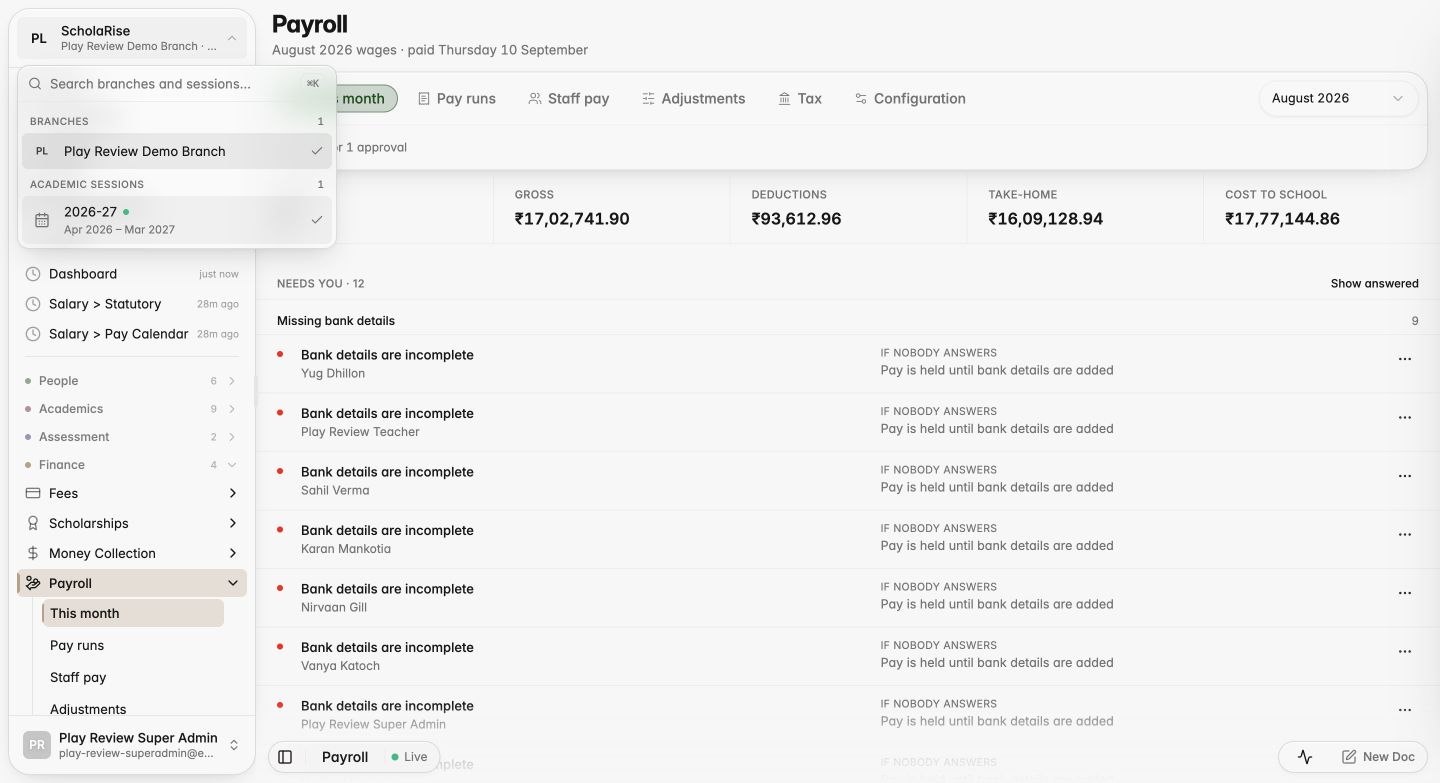This screenshot has height=783, width=1440.
Task: Open the three-dot menu for Yug Dhillon
Action: [1405, 359]
